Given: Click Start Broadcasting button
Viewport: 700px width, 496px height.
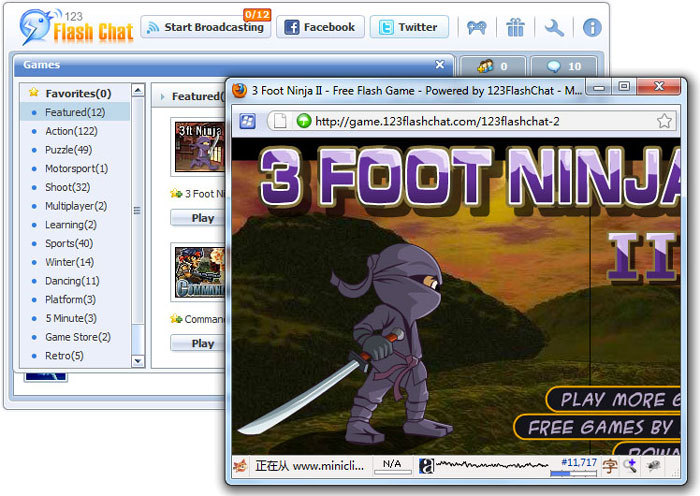Looking at the screenshot, I should (206, 27).
